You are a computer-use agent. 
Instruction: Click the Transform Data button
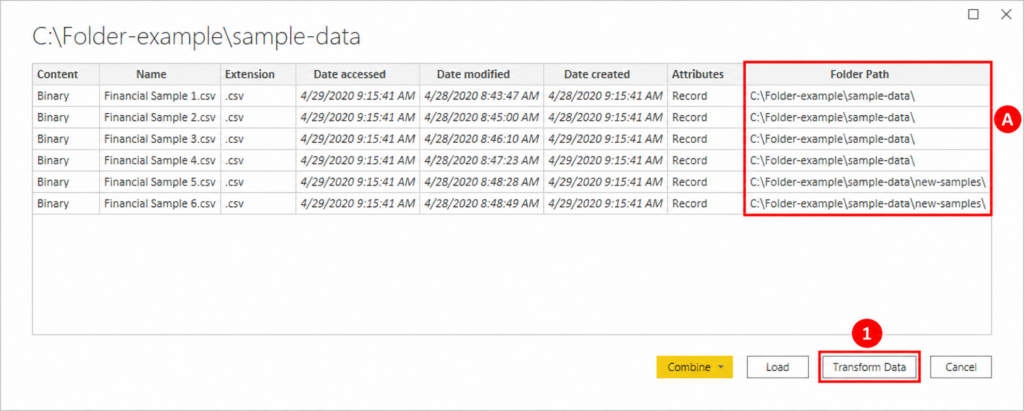(869, 367)
